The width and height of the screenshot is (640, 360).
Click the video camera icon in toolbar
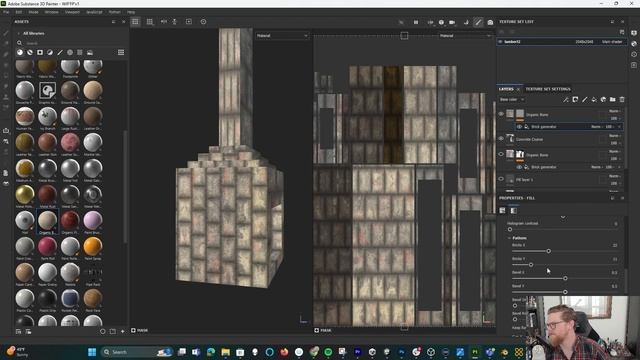click(x=452, y=22)
